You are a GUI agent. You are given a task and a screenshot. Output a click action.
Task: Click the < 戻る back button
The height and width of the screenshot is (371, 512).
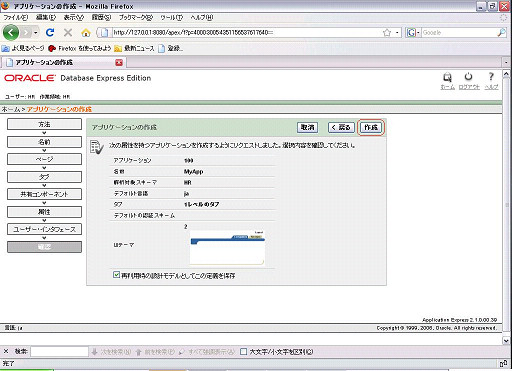pyautogui.click(x=341, y=127)
